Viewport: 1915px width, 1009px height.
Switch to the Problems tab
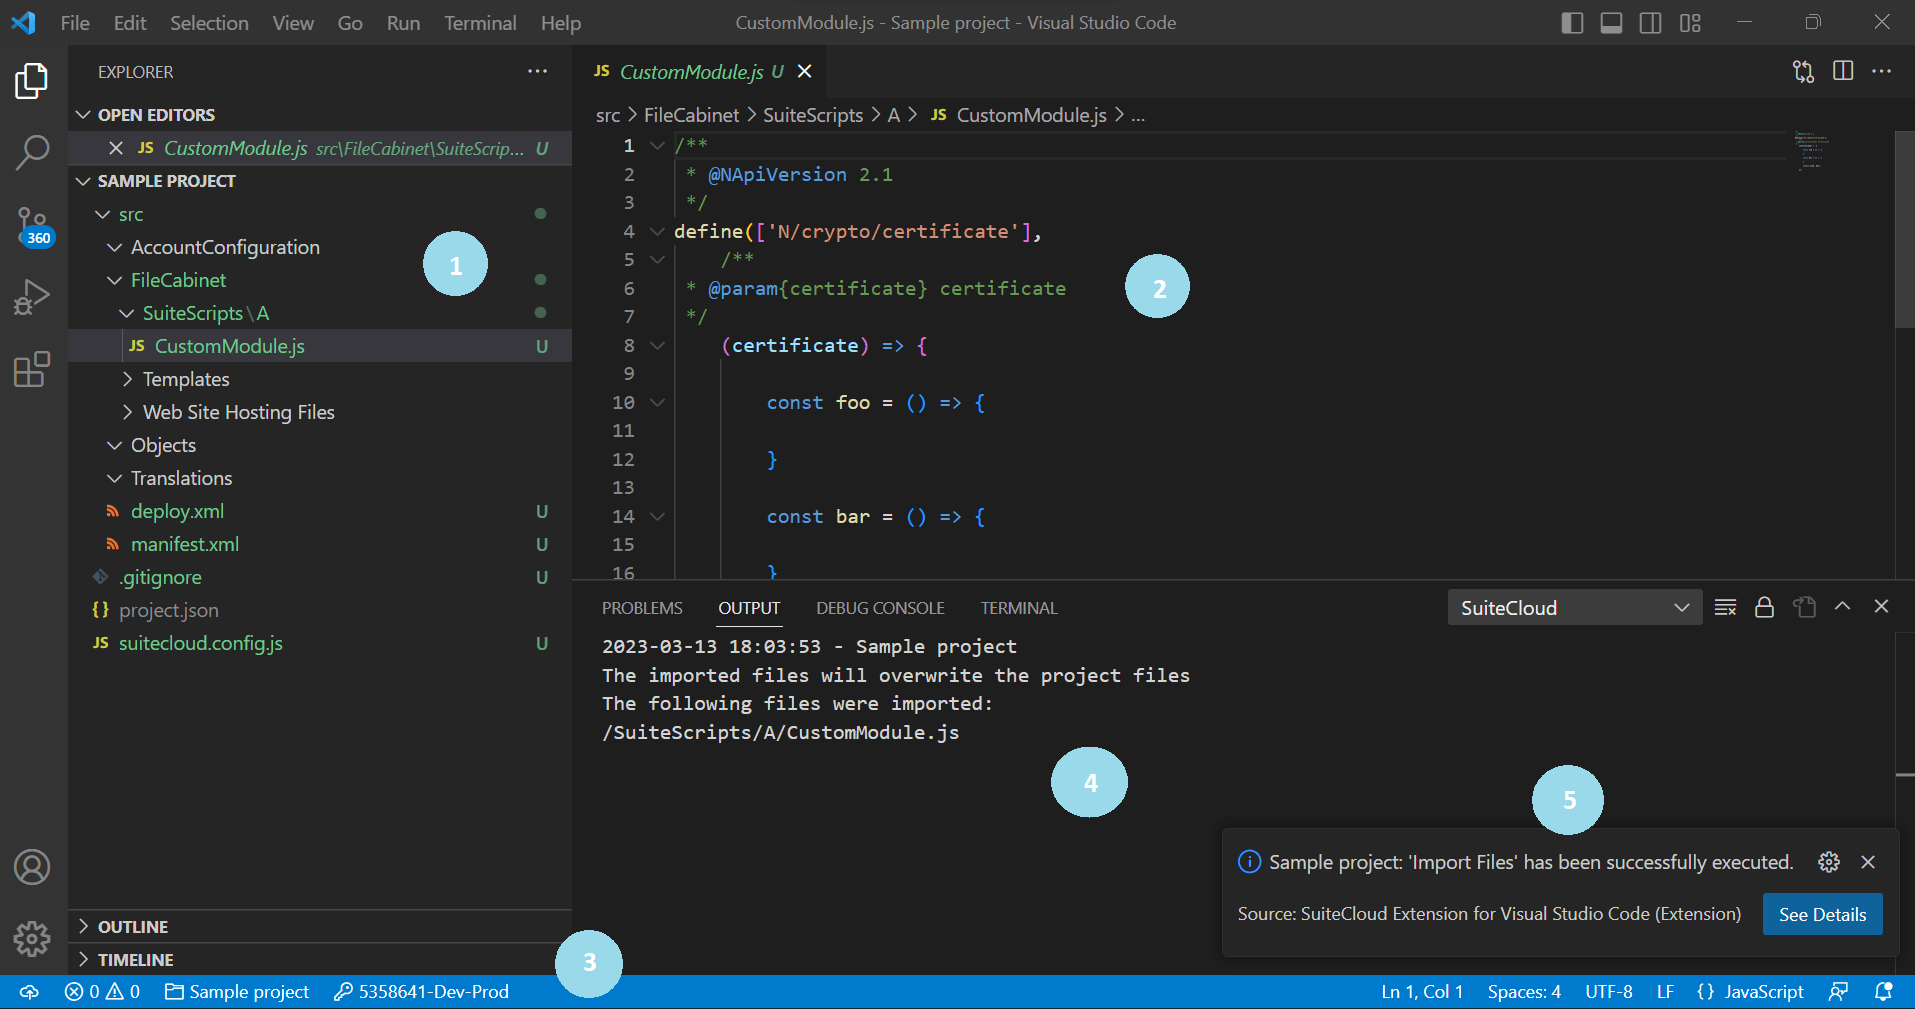(x=642, y=608)
